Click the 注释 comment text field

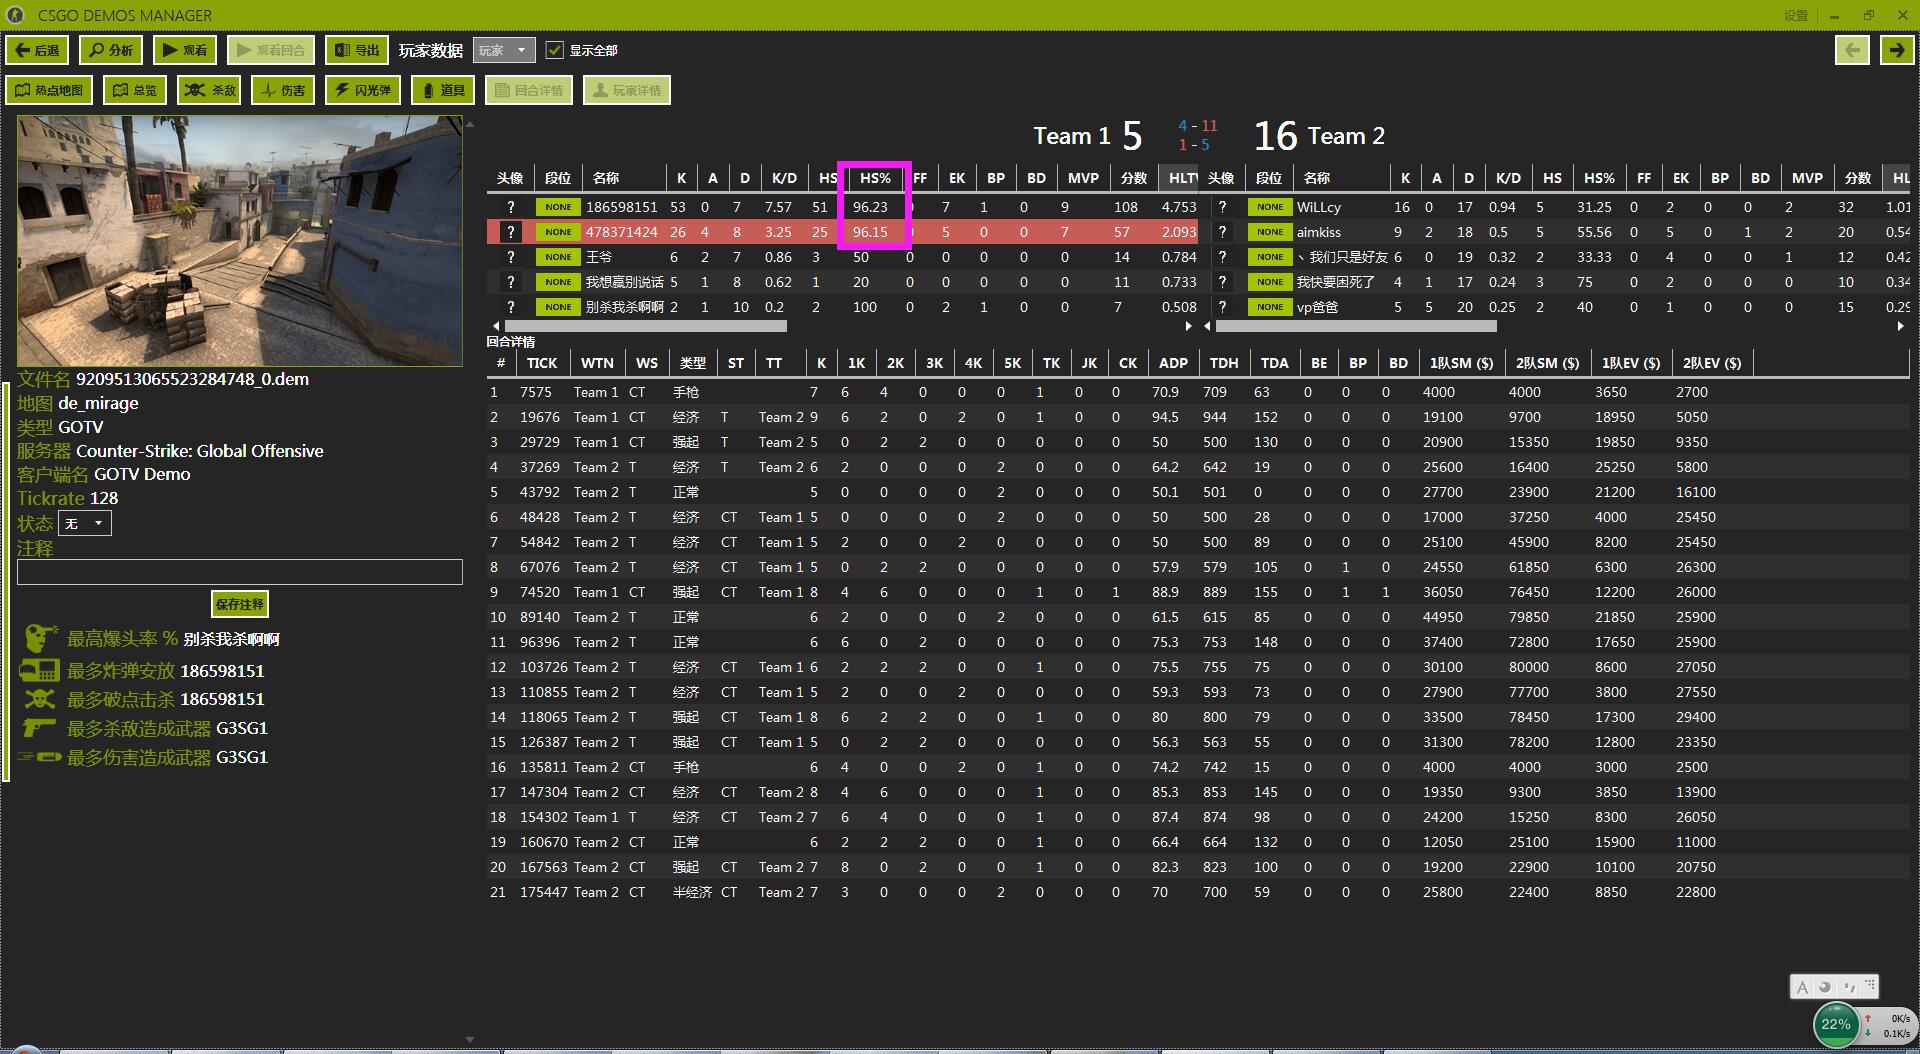[x=240, y=572]
